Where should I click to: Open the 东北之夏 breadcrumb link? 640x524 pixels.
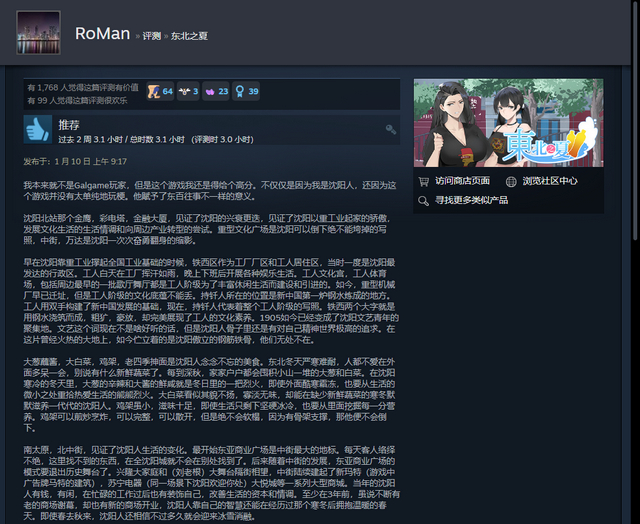[189, 36]
